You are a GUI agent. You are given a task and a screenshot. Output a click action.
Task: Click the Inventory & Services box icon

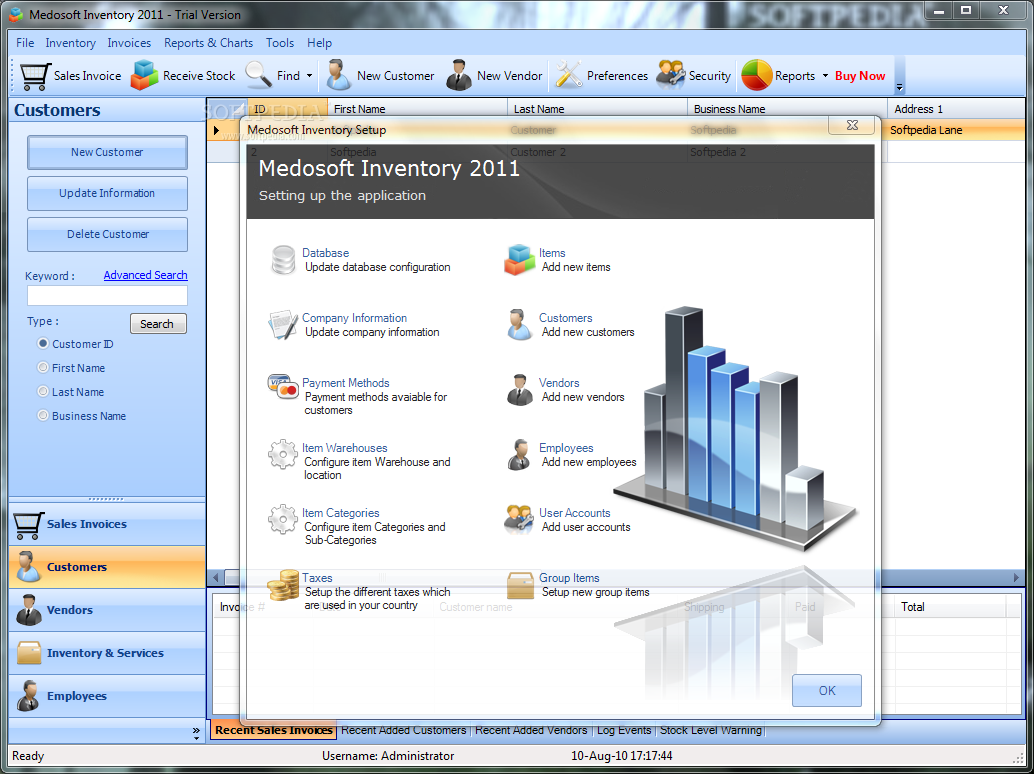(29, 653)
